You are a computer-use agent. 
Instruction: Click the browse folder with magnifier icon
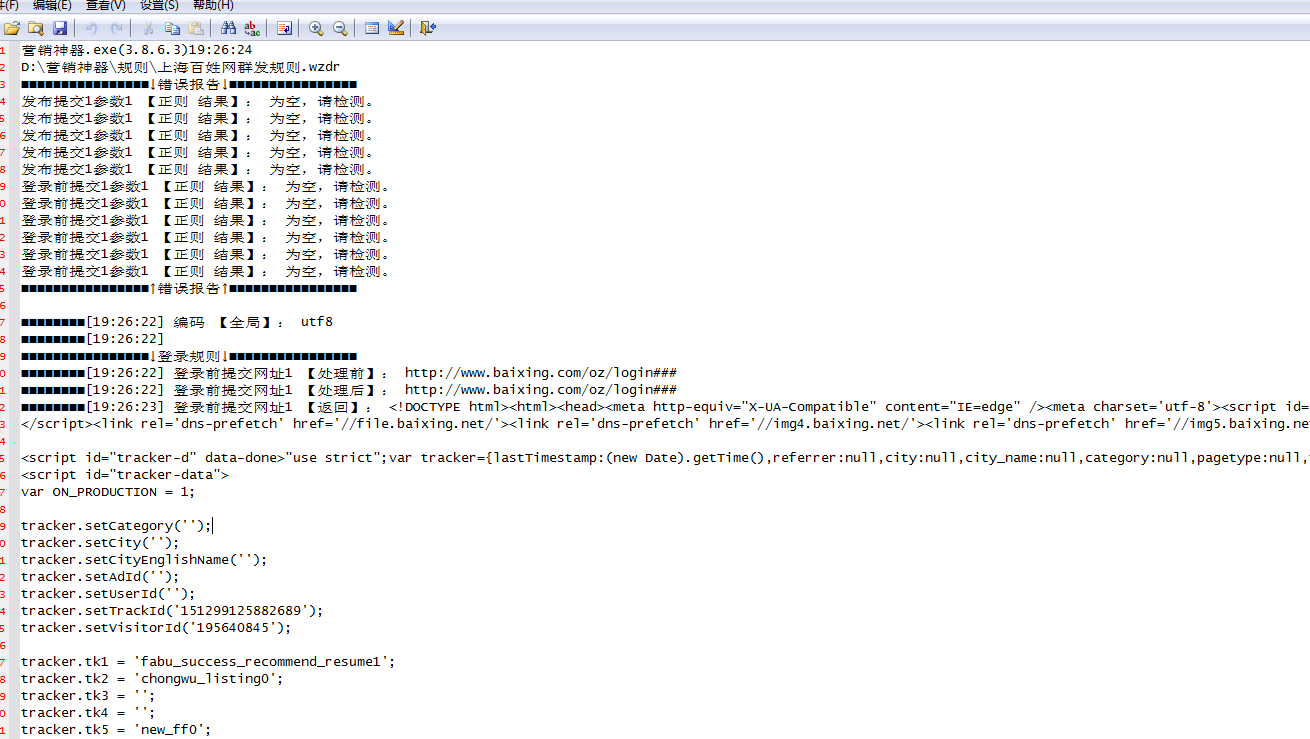point(36,28)
